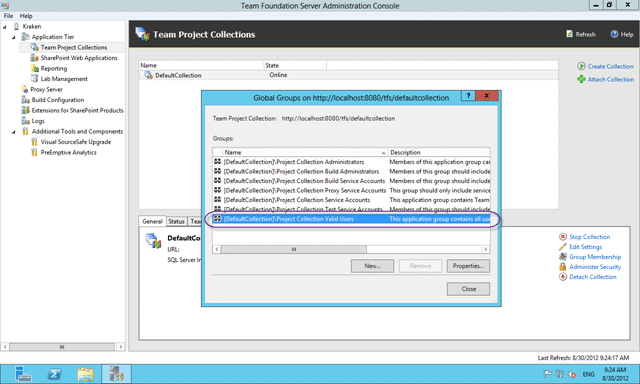Image resolution: width=640 pixels, height=384 pixels.
Task: Click the Properties... button
Action: [468, 266]
